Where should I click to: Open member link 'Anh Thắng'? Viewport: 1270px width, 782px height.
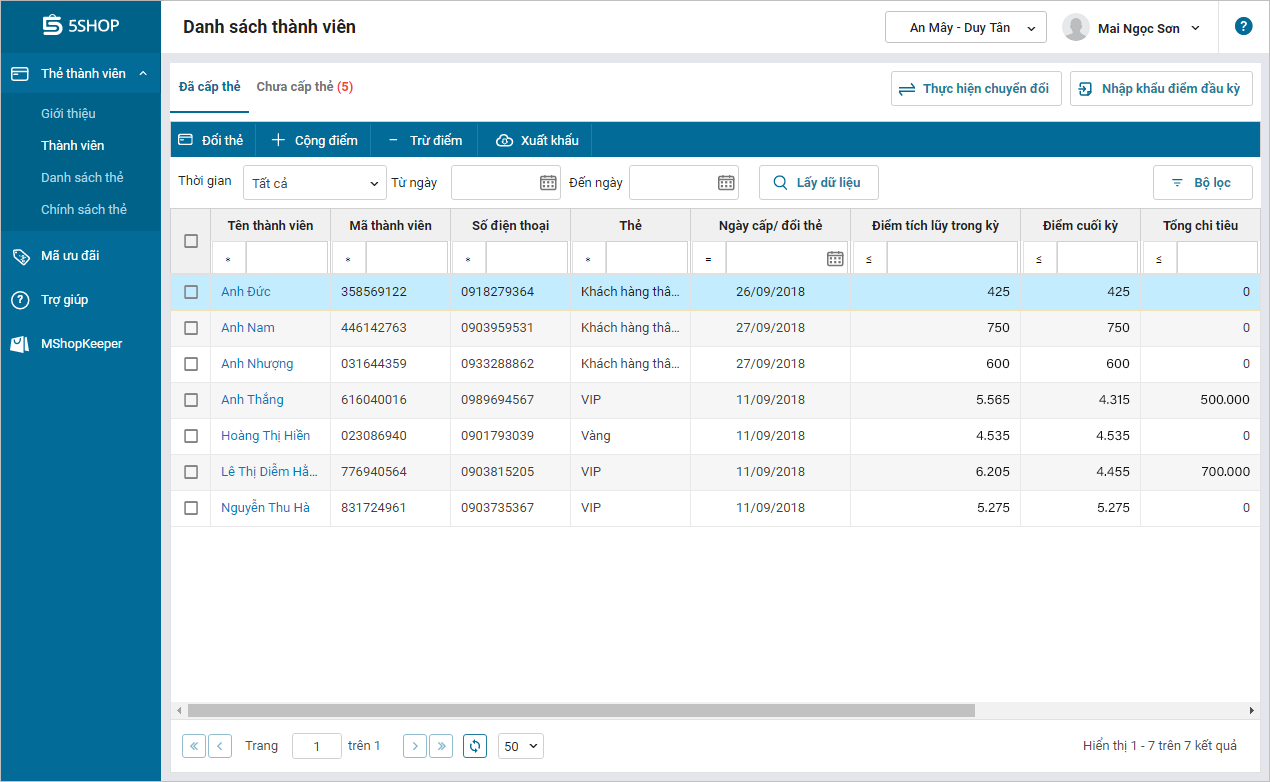tap(252, 400)
